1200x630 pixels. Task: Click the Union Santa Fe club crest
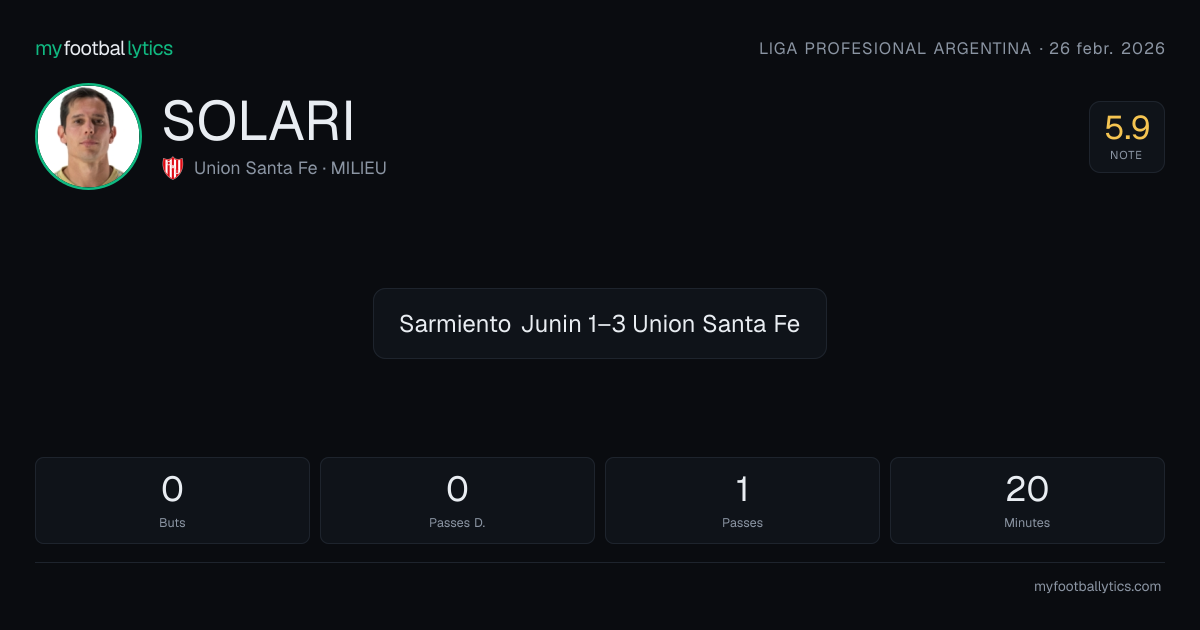173,168
